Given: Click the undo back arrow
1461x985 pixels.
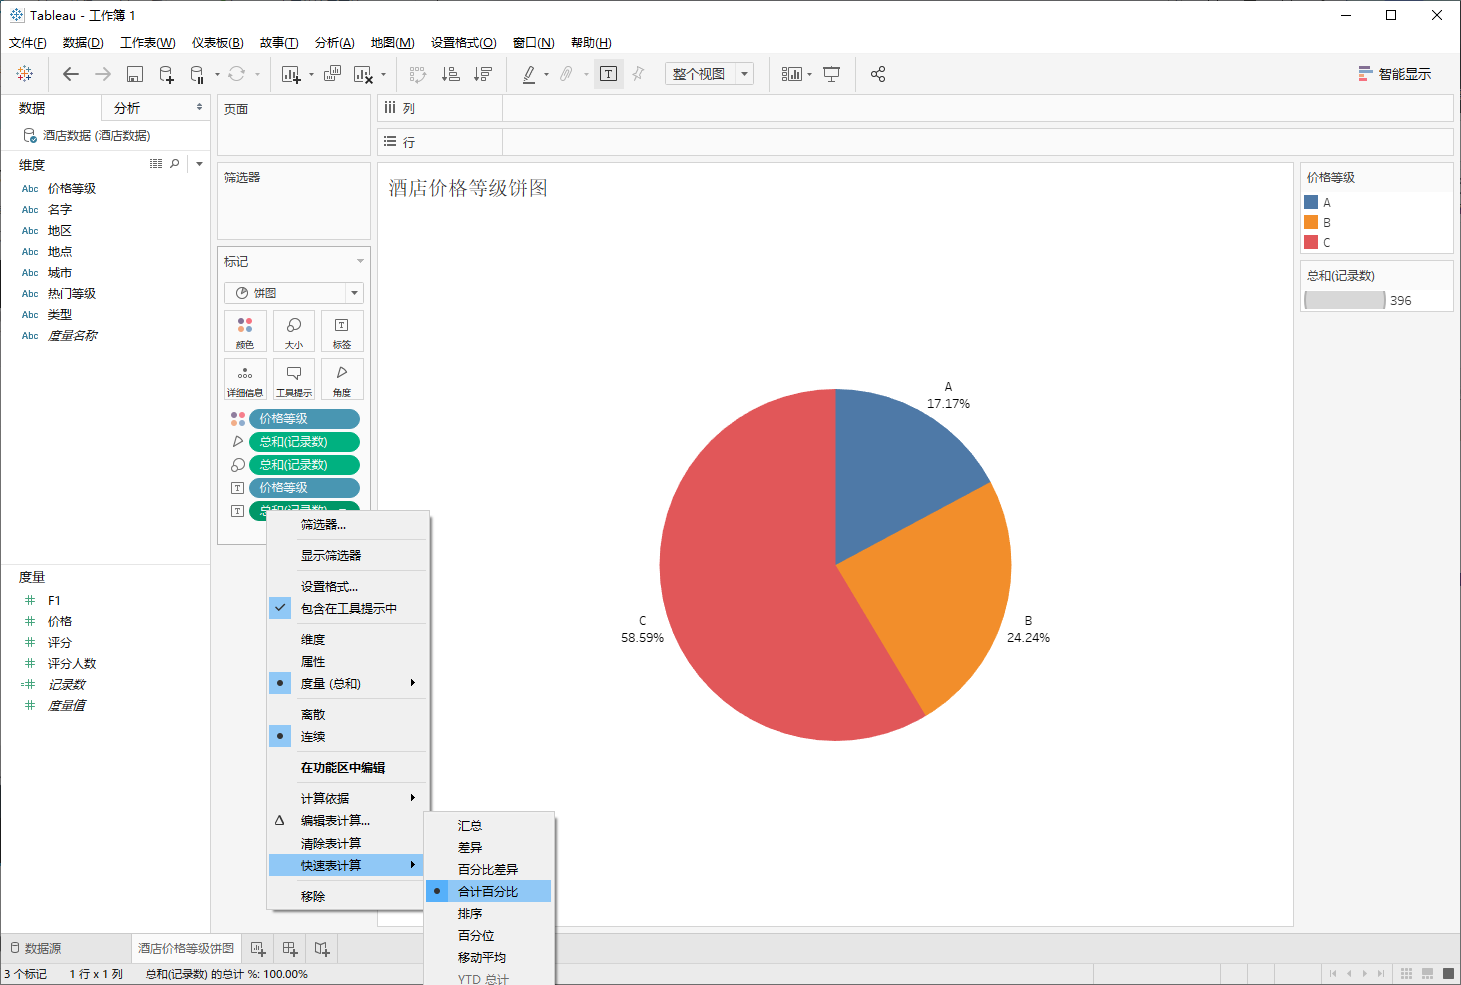Looking at the screenshot, I should coord(70,74).
